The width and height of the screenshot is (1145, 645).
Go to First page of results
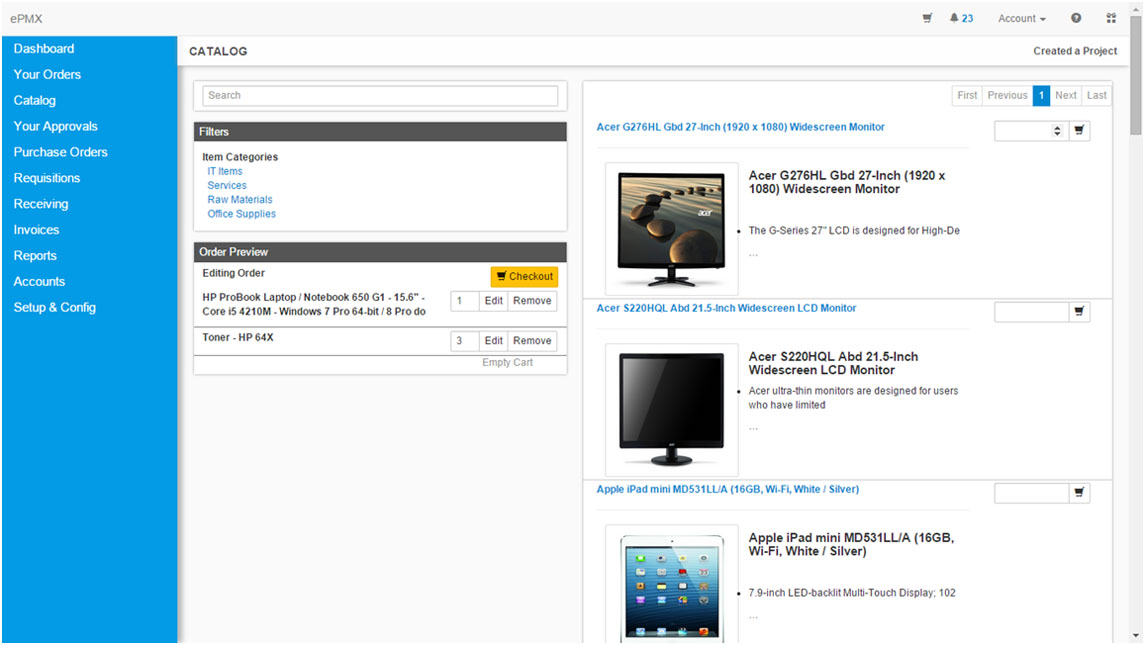coord(967,96)
